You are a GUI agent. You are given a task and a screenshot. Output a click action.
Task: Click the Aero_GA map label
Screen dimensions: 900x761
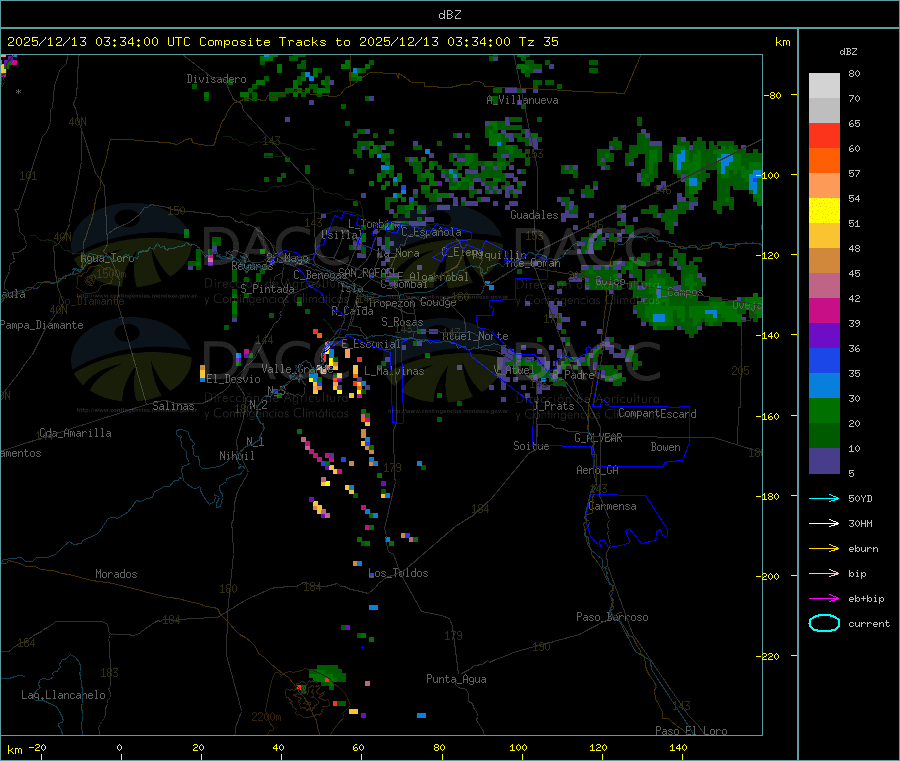pyautogui.click(x=598, y=471)
